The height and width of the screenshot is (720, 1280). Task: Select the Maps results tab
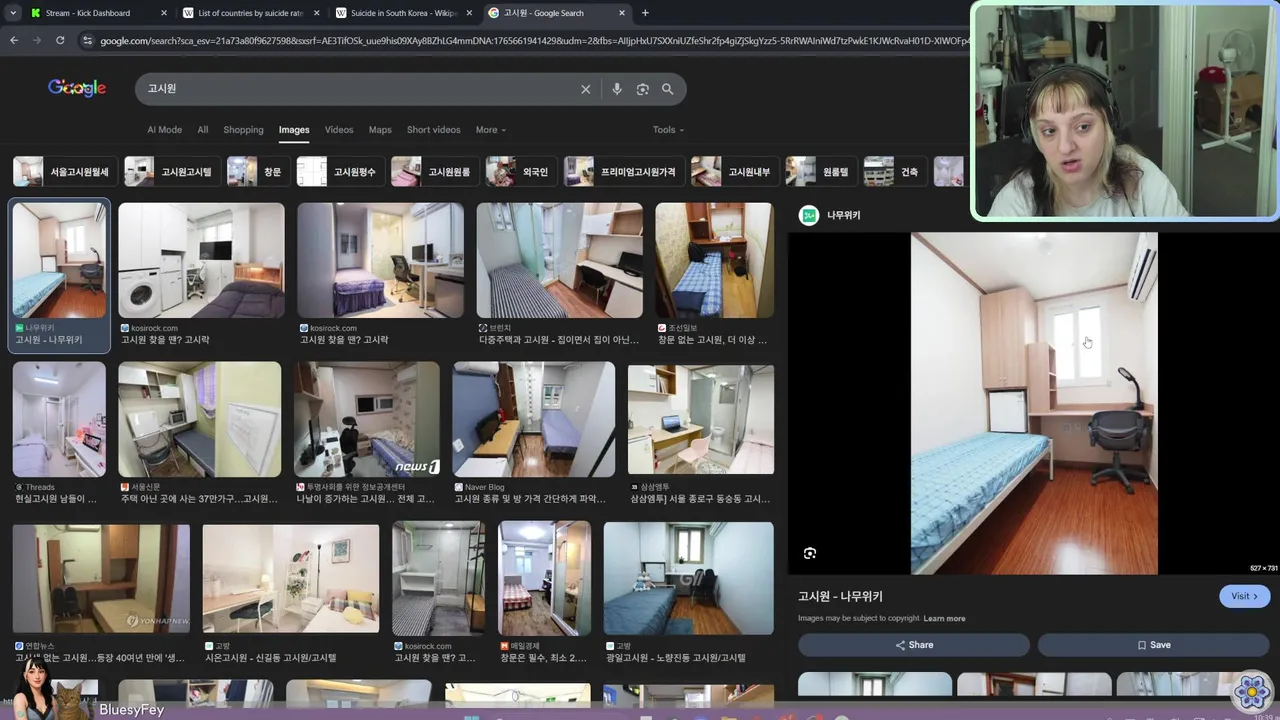pos(380,130)
